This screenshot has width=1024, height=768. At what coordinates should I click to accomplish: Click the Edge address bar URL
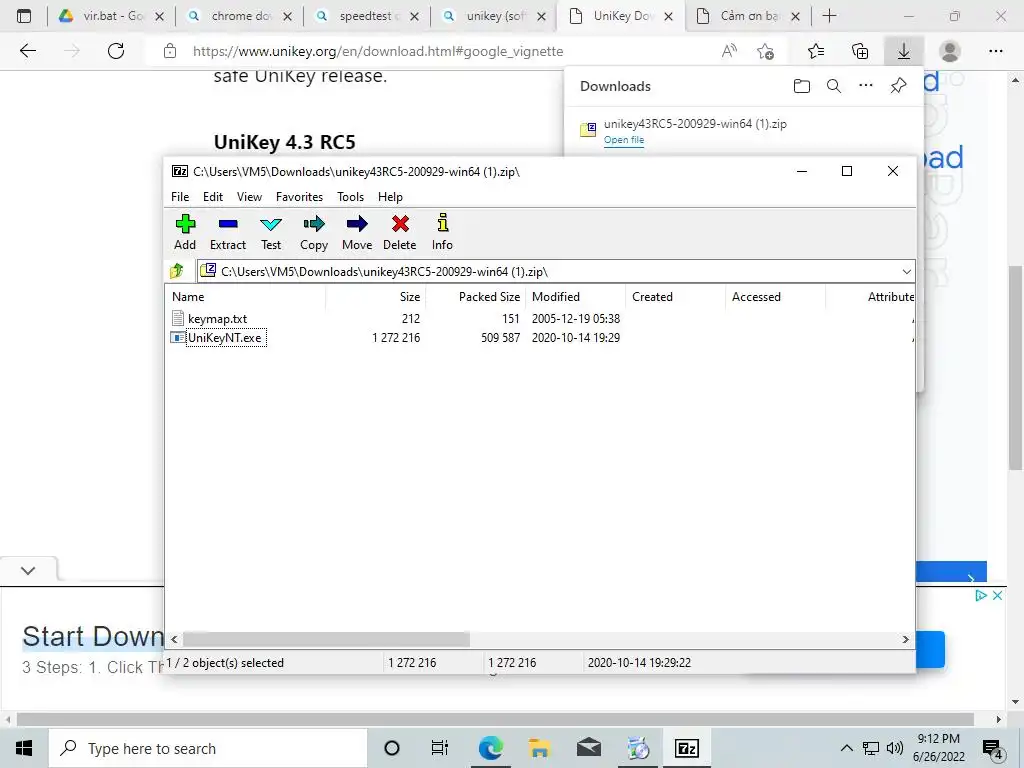377,51
